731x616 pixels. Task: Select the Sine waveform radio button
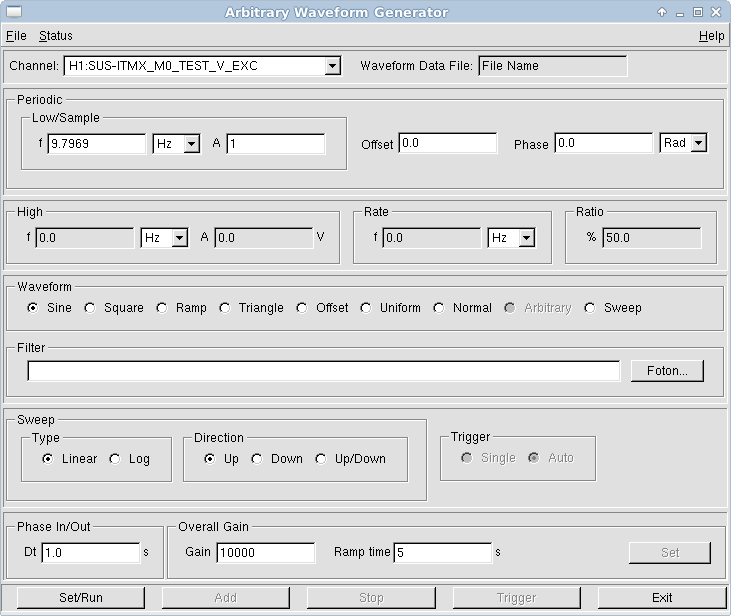[x=33, y=308]
